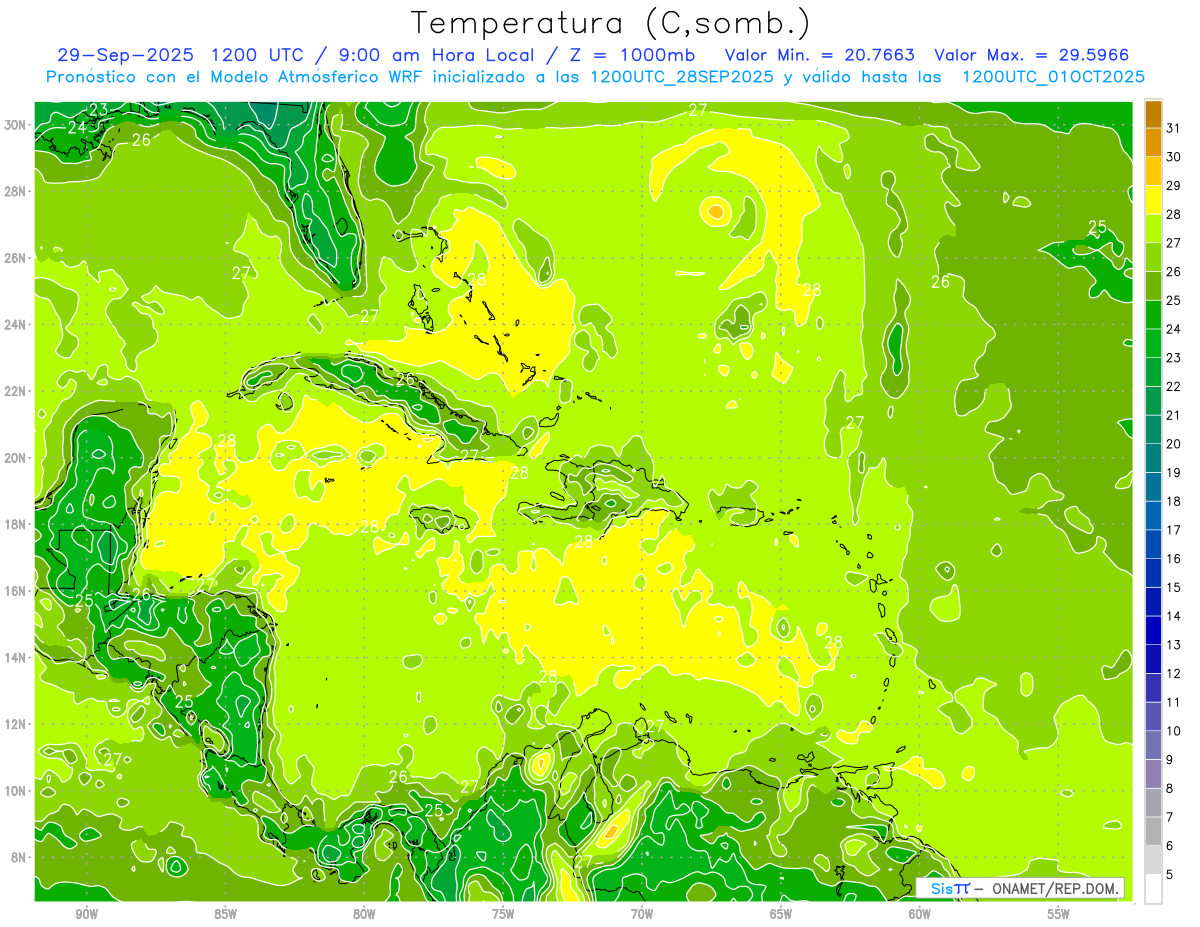Click the green legend swatch between 23 and 24

click(x=1153, y=343)
